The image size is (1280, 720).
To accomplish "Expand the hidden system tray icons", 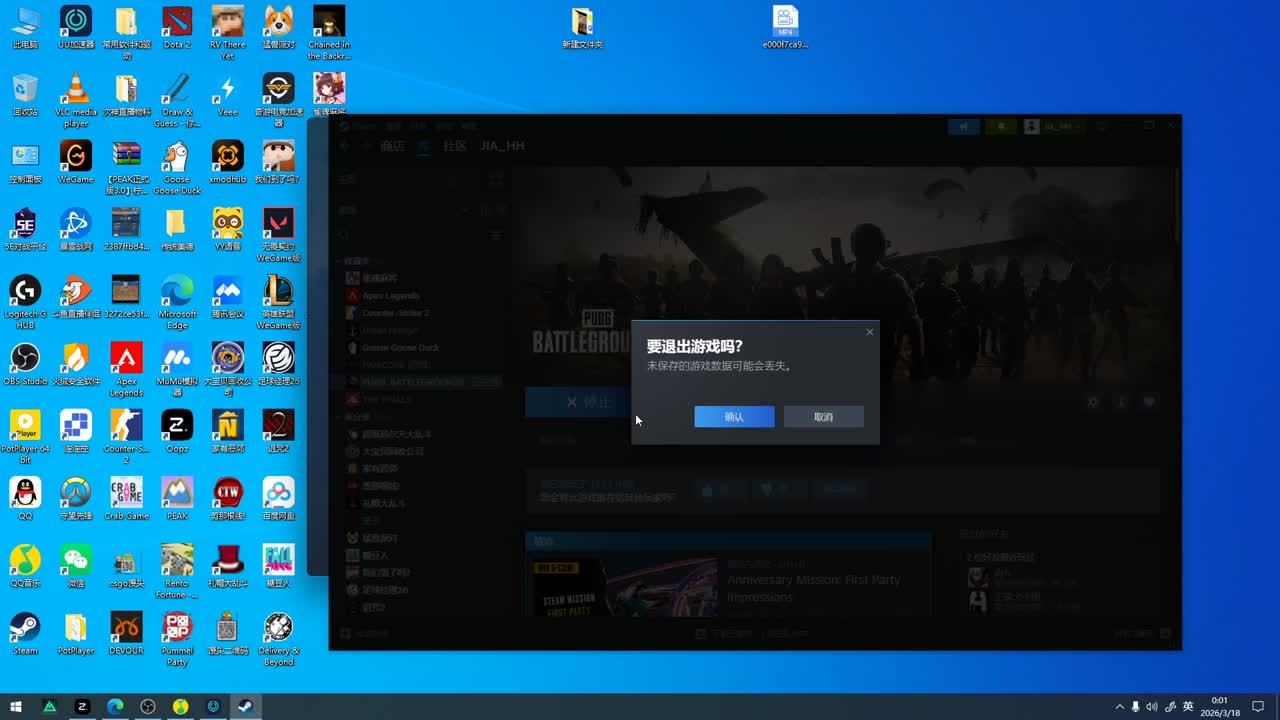I will tap(1119, 706).
